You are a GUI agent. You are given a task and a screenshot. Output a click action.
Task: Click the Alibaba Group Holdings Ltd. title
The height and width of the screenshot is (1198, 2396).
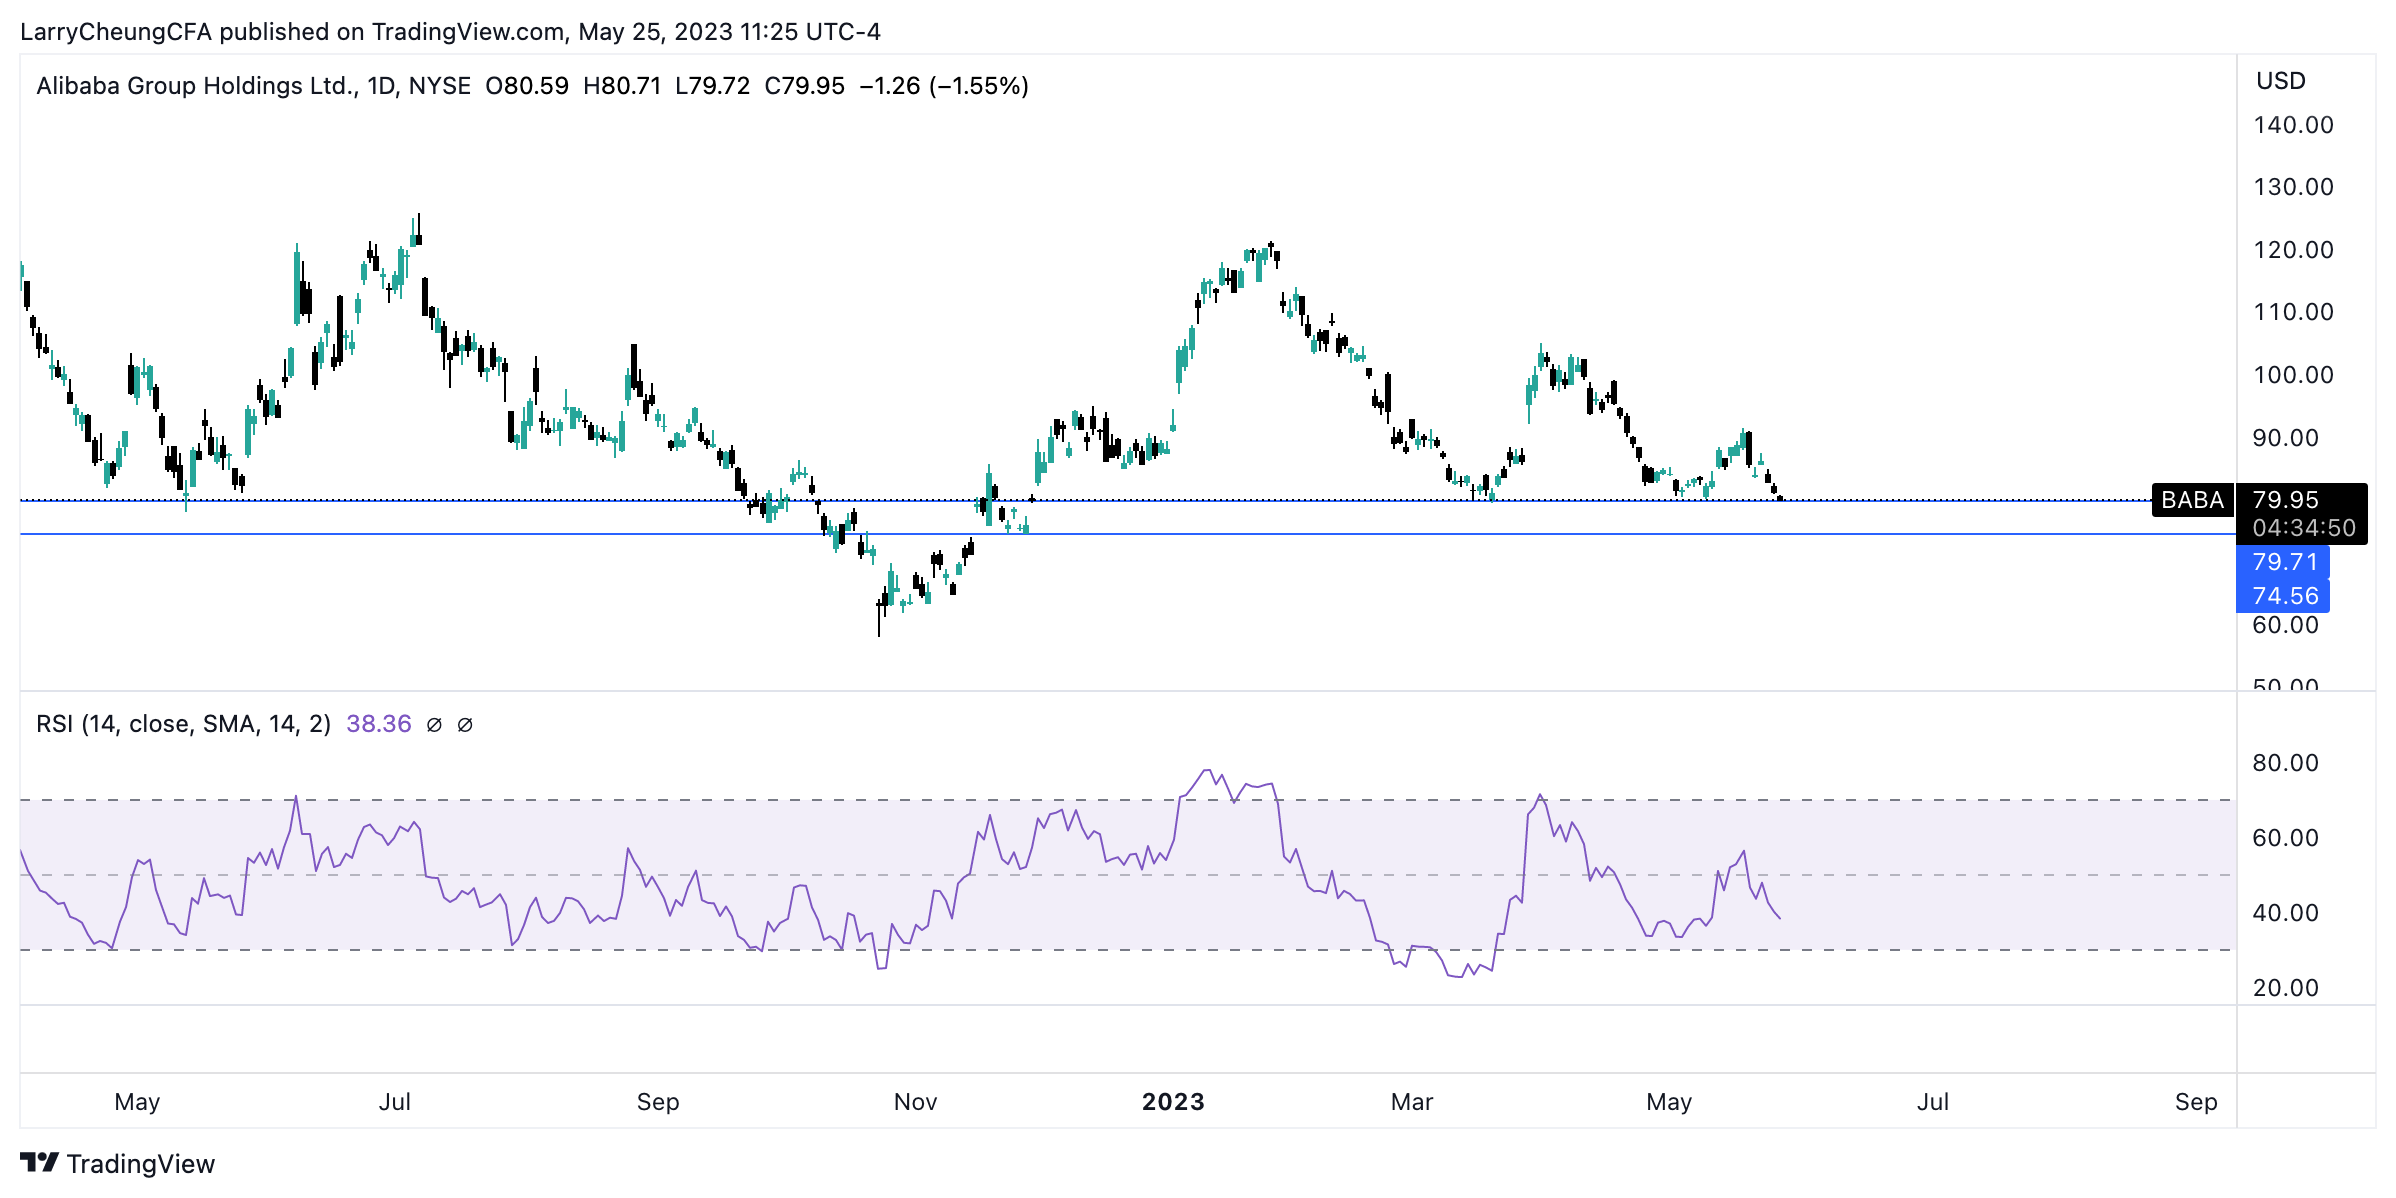pos(195,86)
